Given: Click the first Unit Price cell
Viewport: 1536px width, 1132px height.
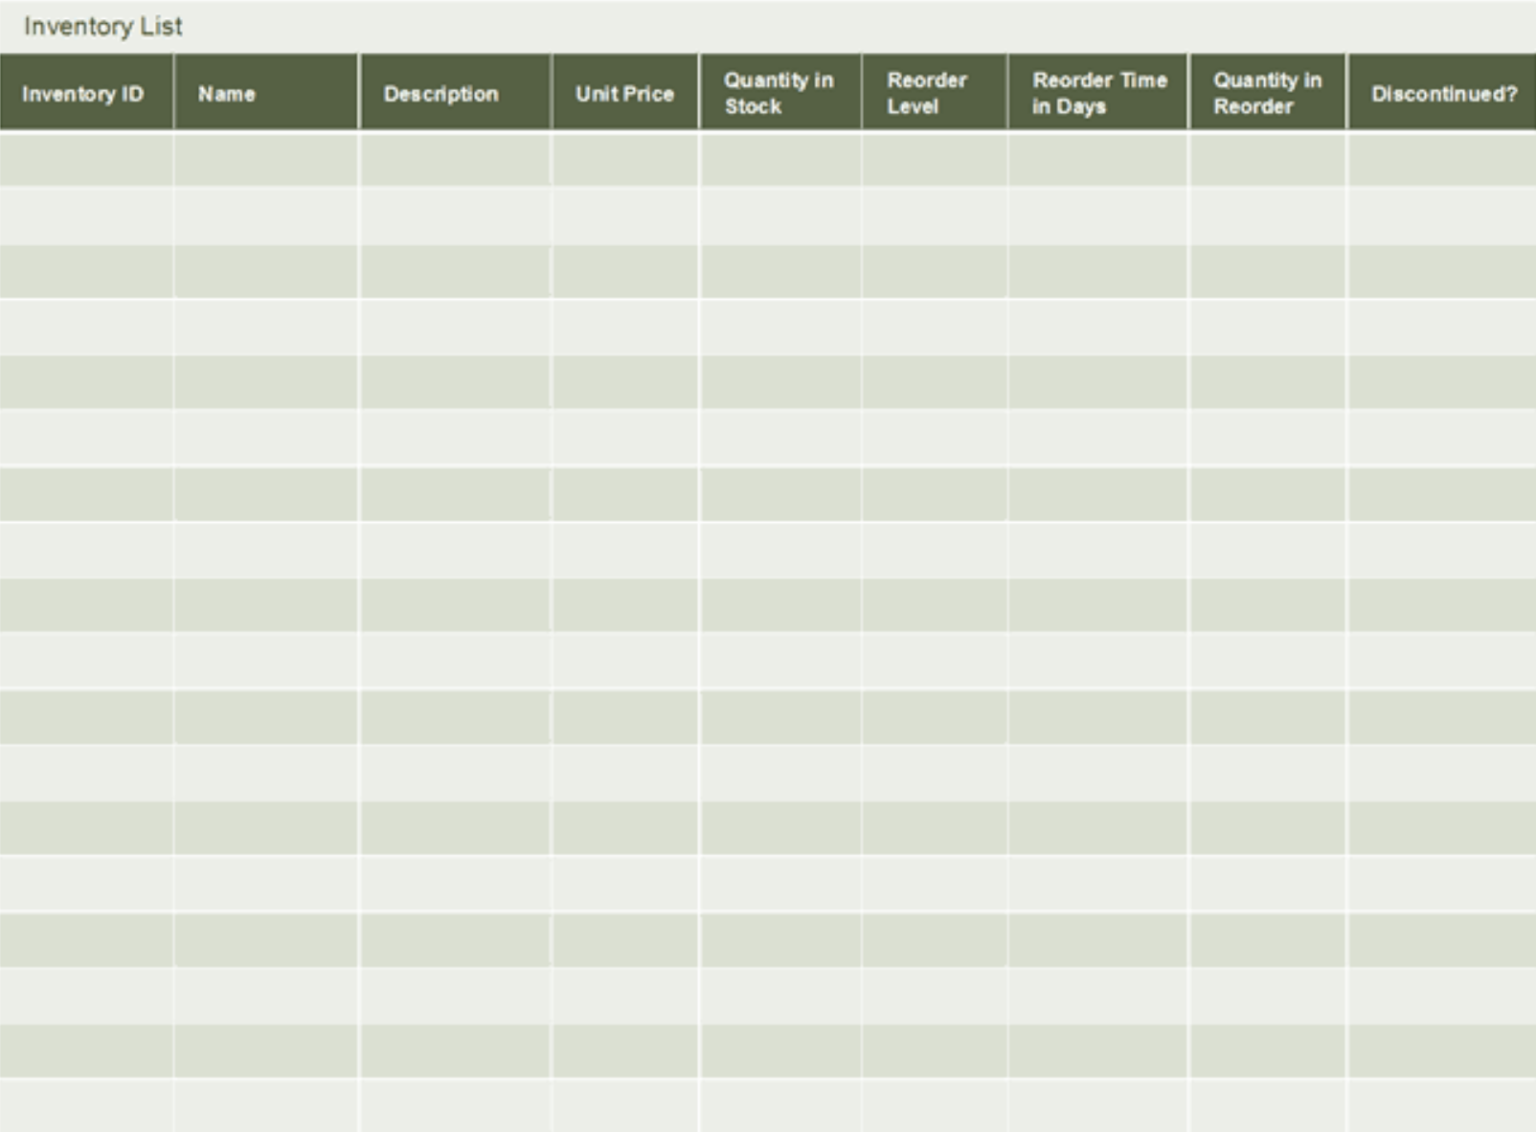Looking at the screenshot, I should pos(624,158).
